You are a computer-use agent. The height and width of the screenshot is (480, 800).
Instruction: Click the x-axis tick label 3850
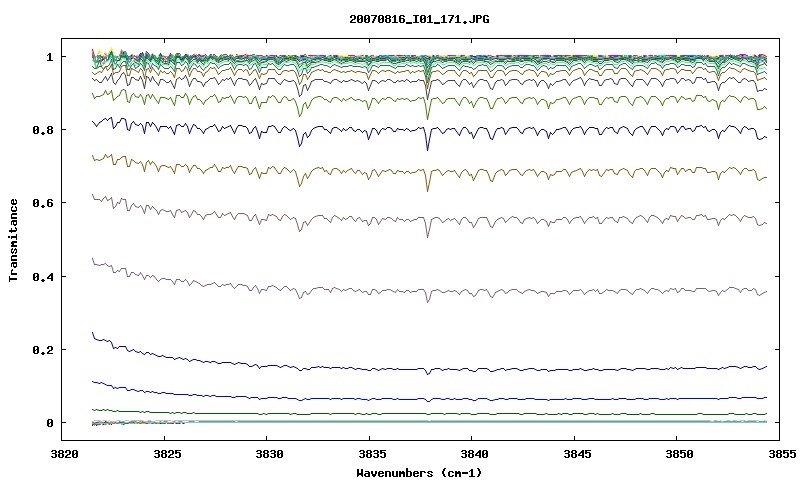(679, 454)
